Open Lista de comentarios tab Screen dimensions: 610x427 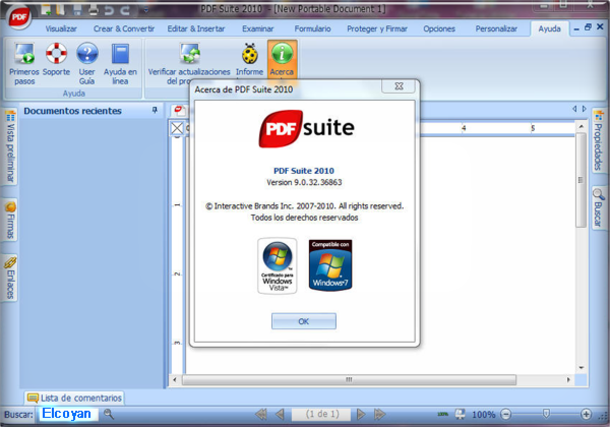[74, 398]
